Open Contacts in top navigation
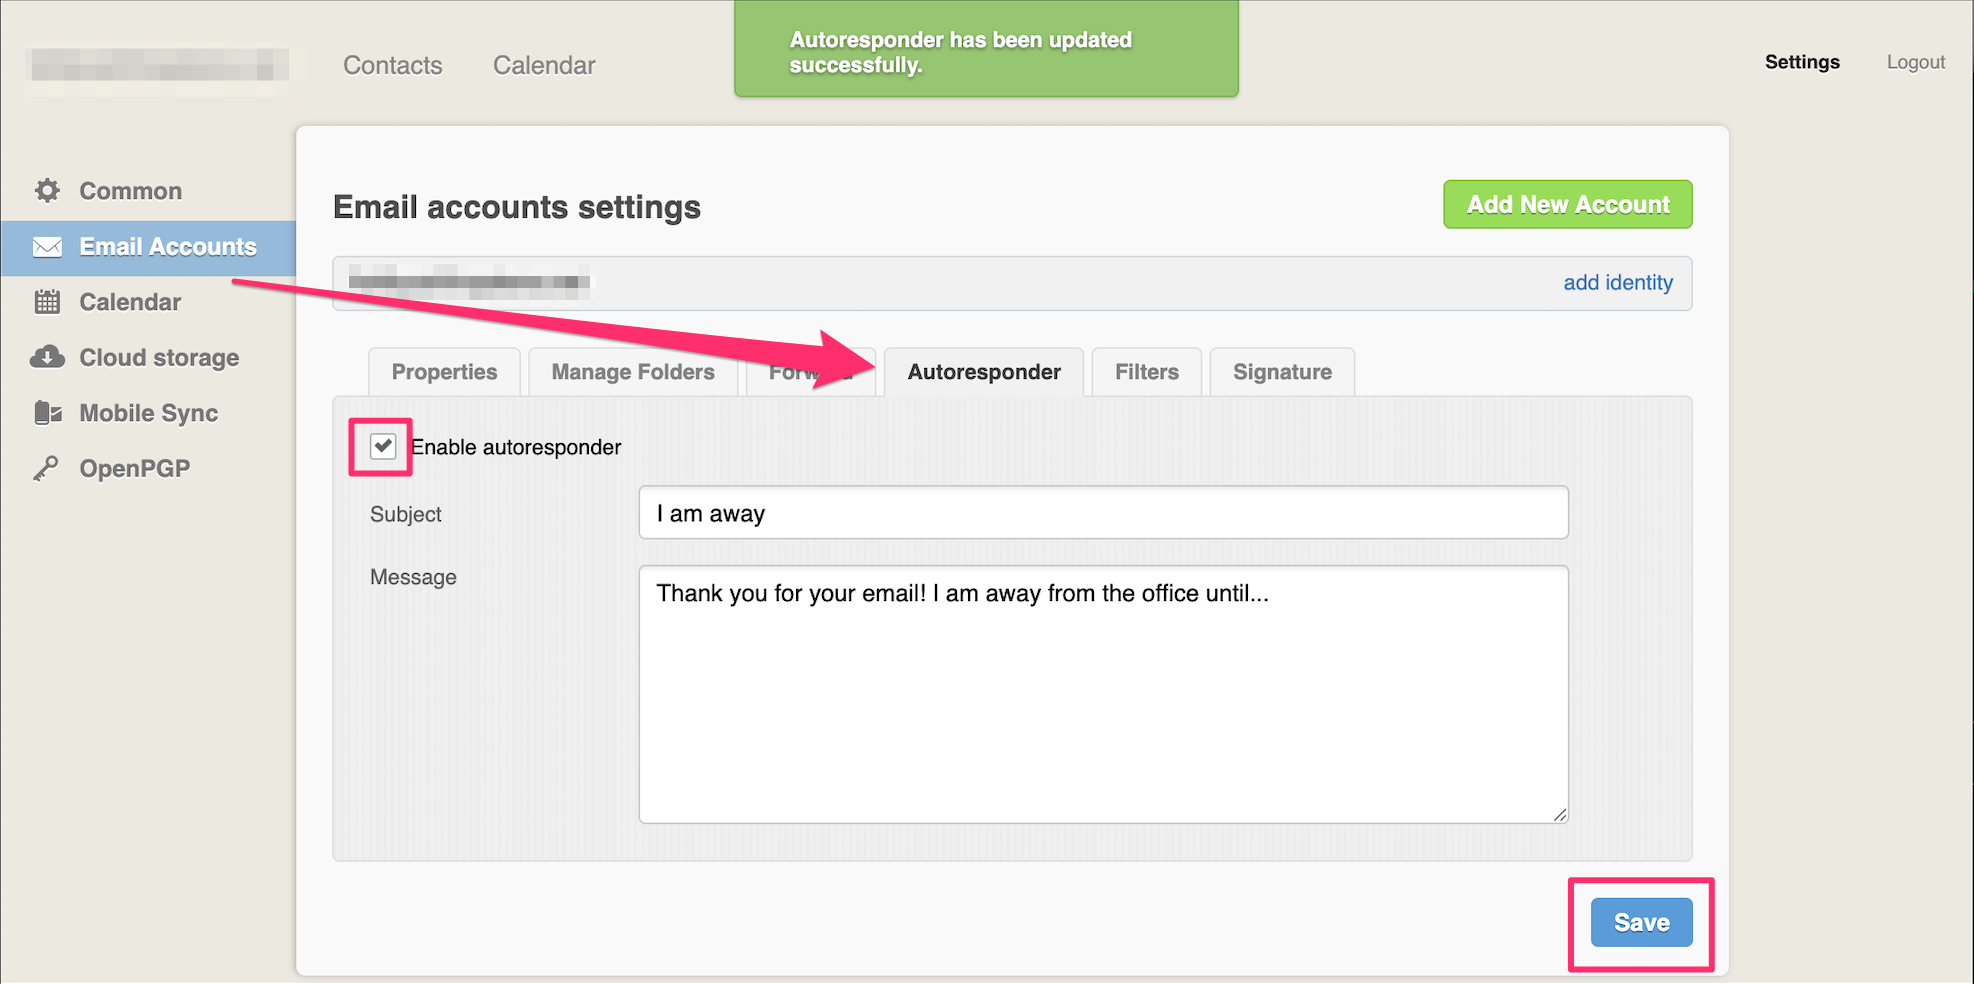This screenshot has width=1974, height=984. point(392,65)
